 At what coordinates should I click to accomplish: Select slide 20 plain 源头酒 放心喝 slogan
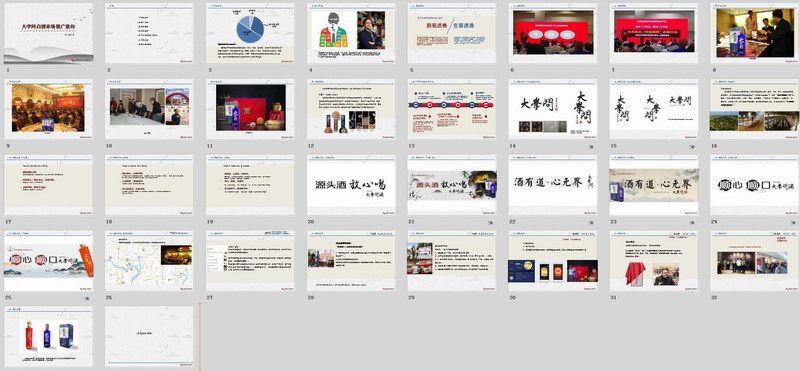351,185
